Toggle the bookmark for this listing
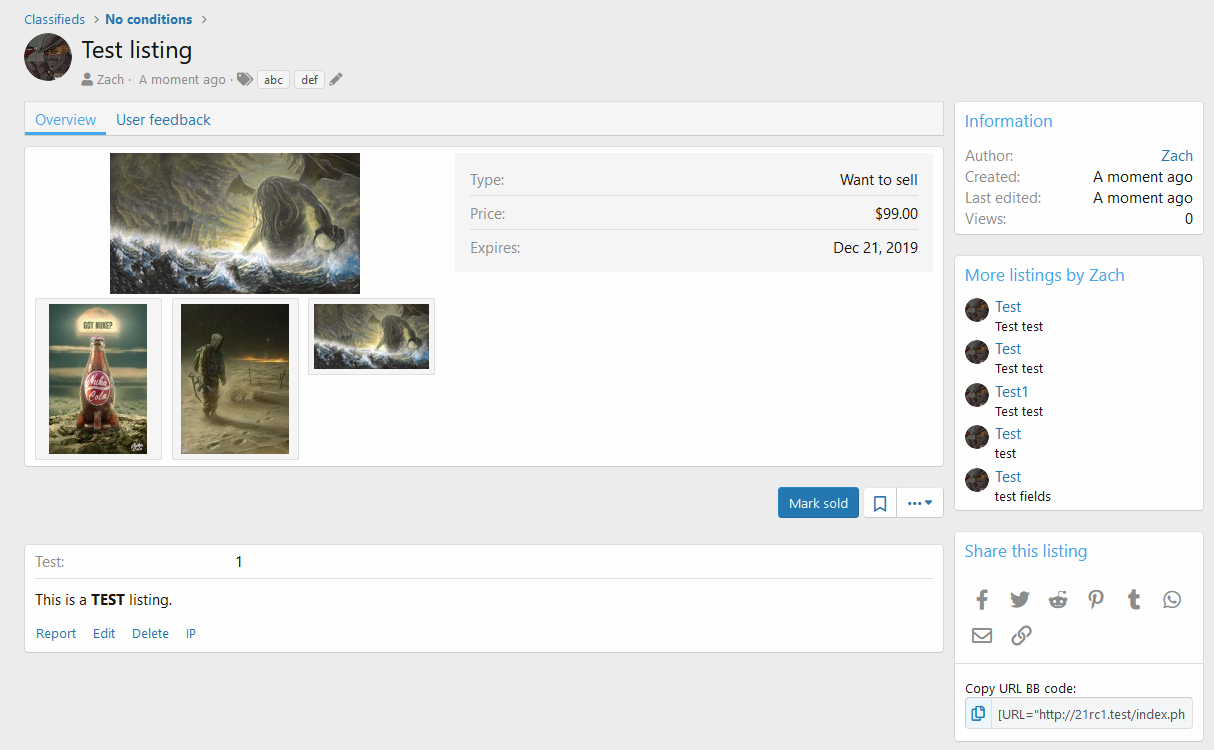The image size is (1214, 750). coord(880,503)
